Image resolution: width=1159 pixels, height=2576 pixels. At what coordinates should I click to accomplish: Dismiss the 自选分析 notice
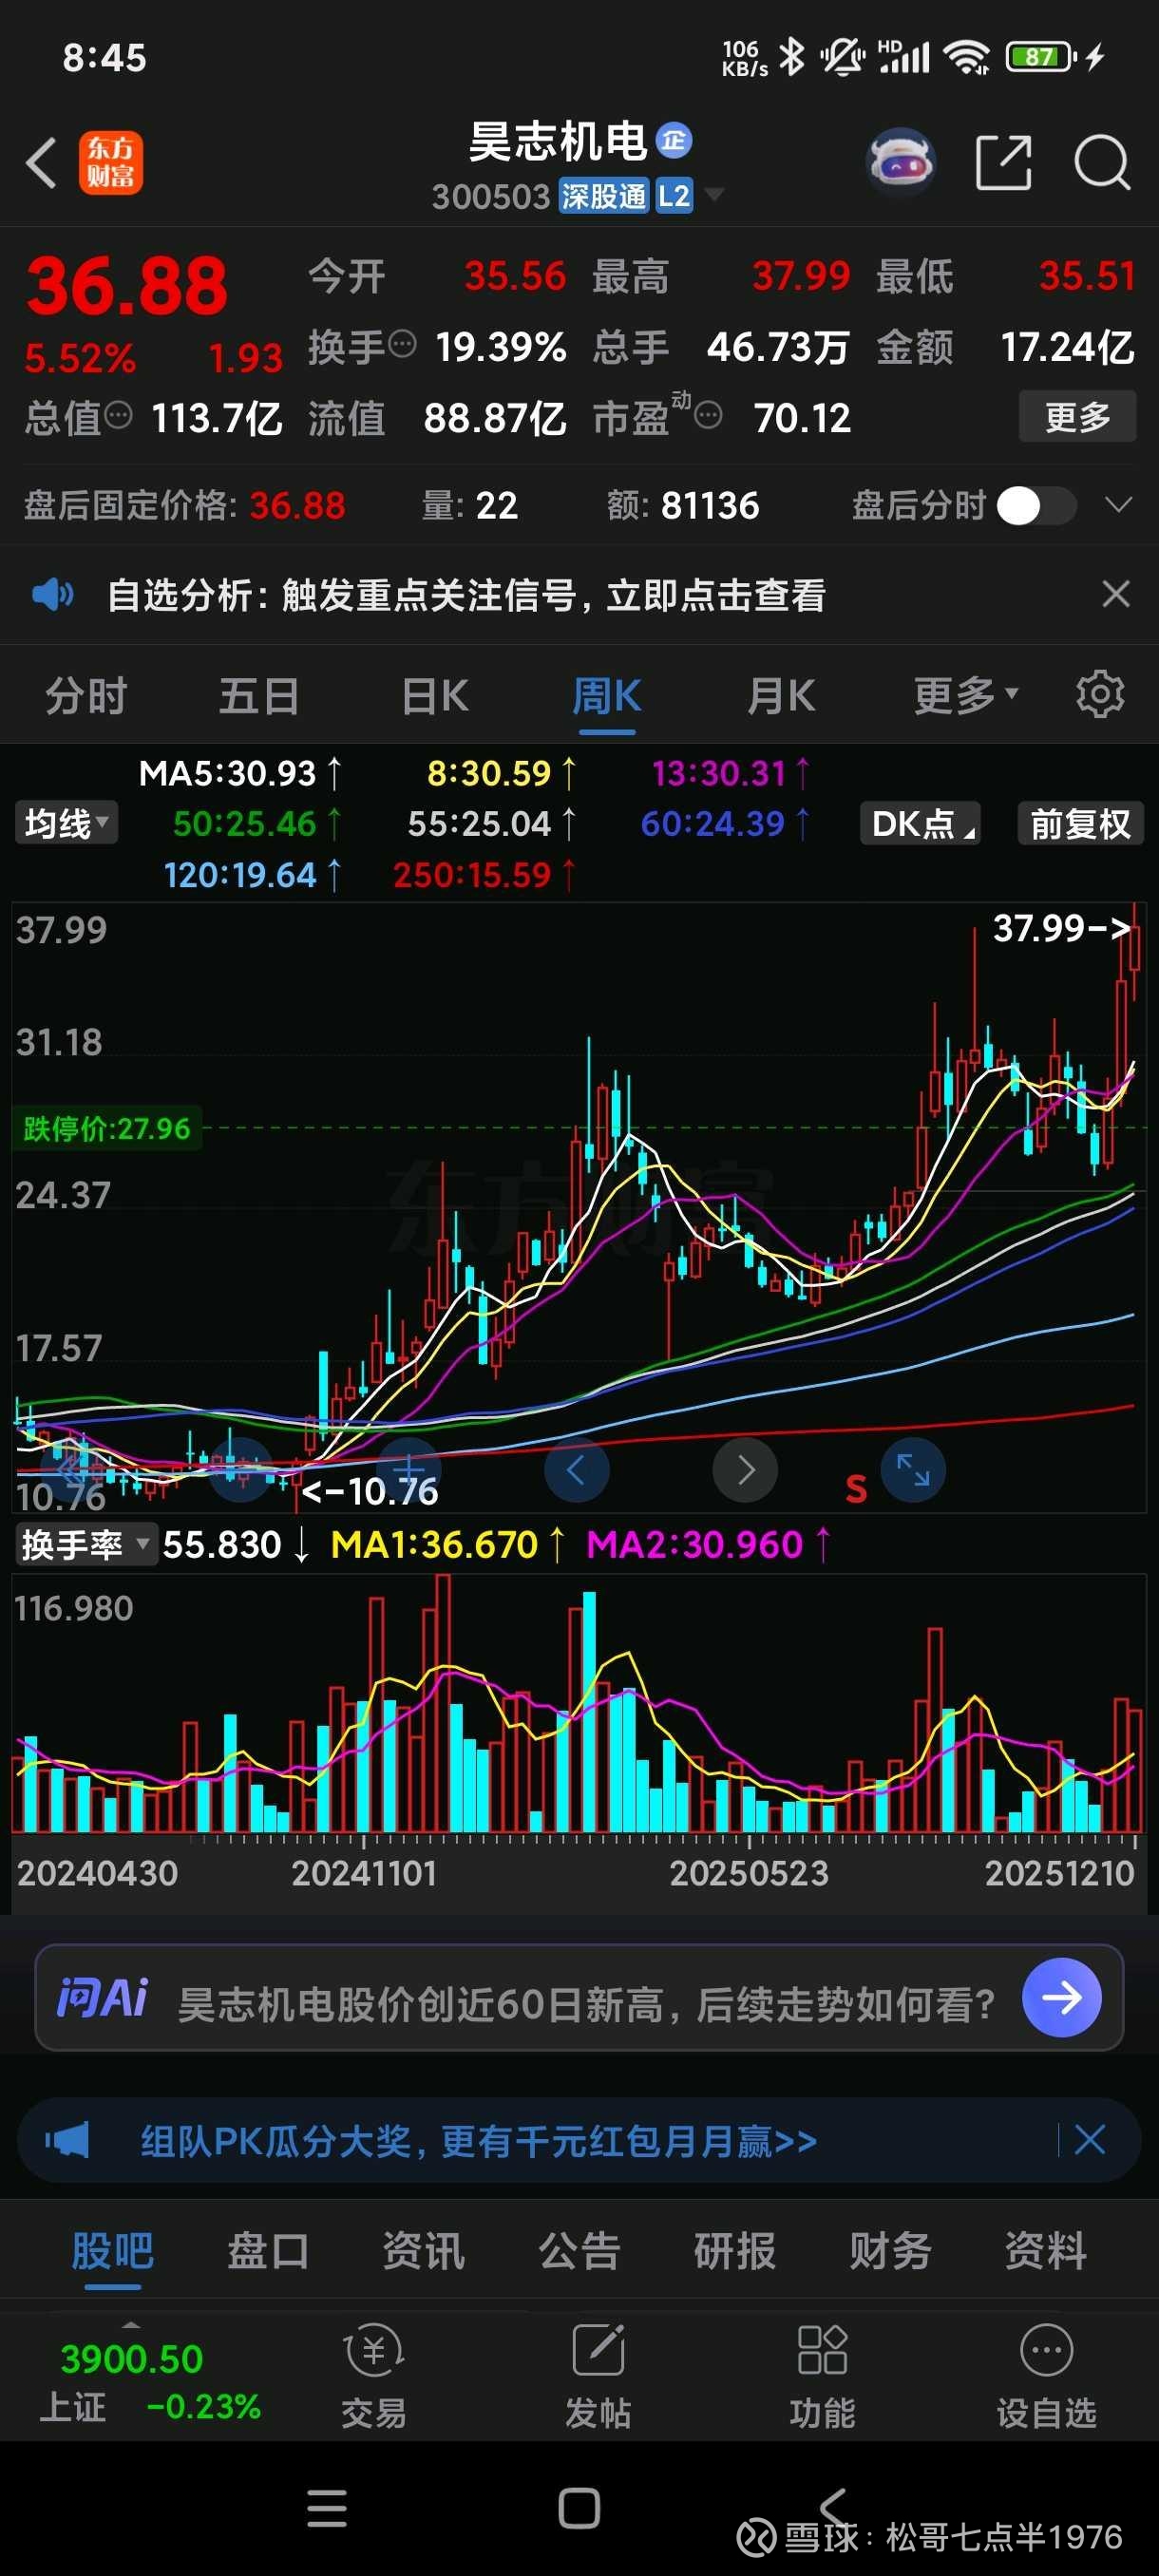(1116, 594)
